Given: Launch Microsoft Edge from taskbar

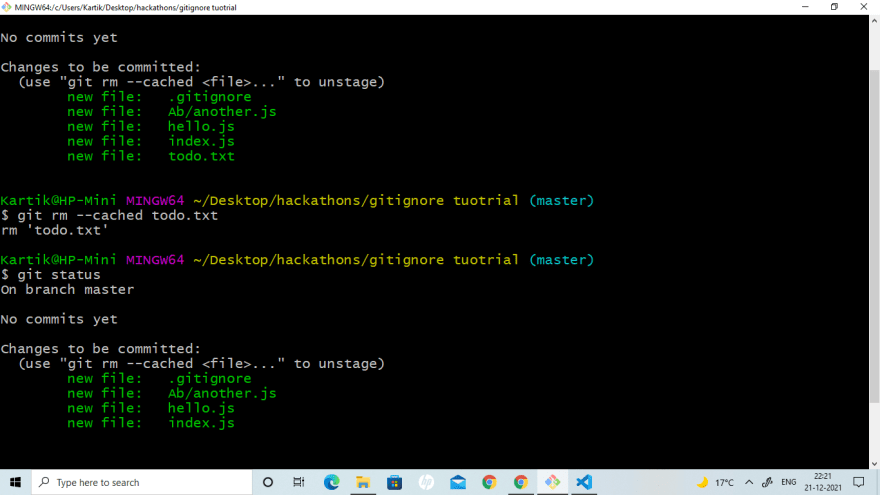Looking at the screenshot, I should (331, 482).
